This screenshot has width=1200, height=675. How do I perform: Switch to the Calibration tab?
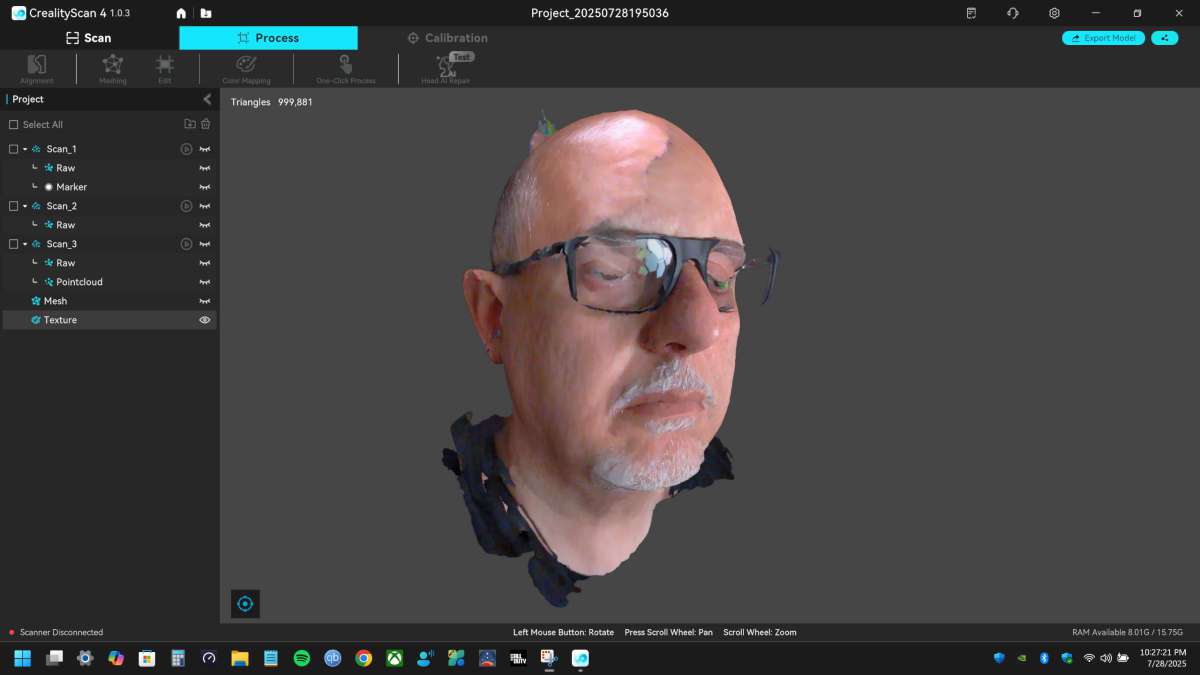447,38
